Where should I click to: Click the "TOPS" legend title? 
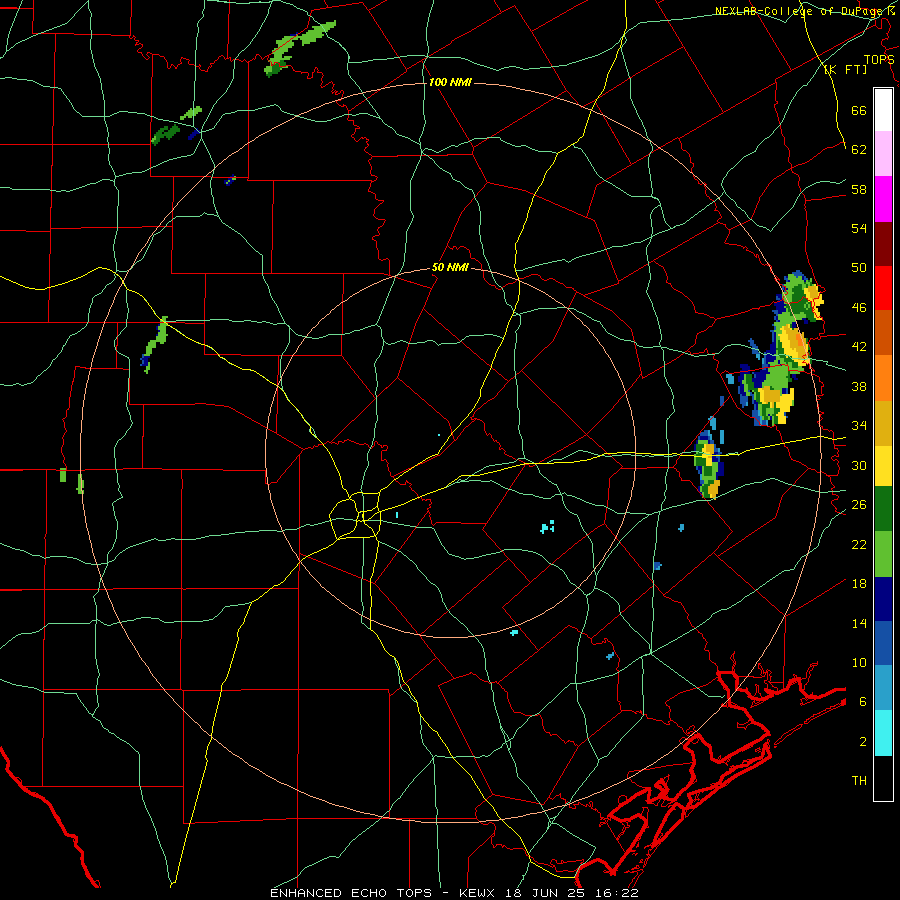point(879,60)
